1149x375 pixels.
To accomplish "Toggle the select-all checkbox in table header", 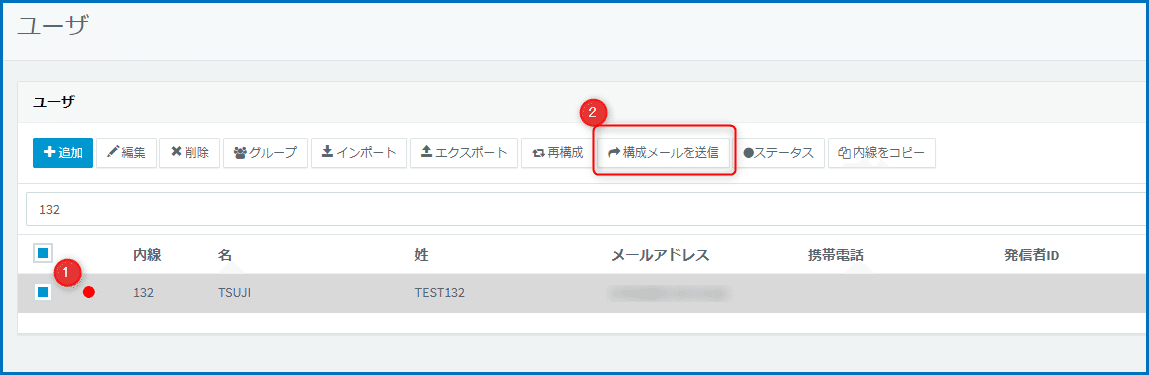I will (43, 253).
